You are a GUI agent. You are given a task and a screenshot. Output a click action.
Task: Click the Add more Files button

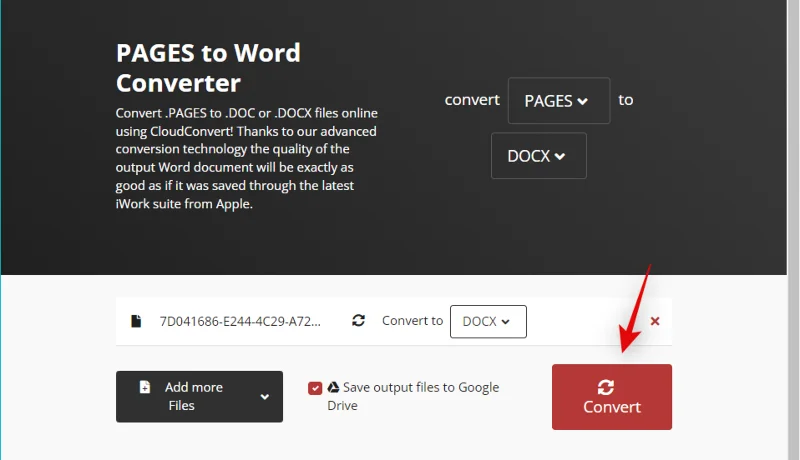[199, 396]
